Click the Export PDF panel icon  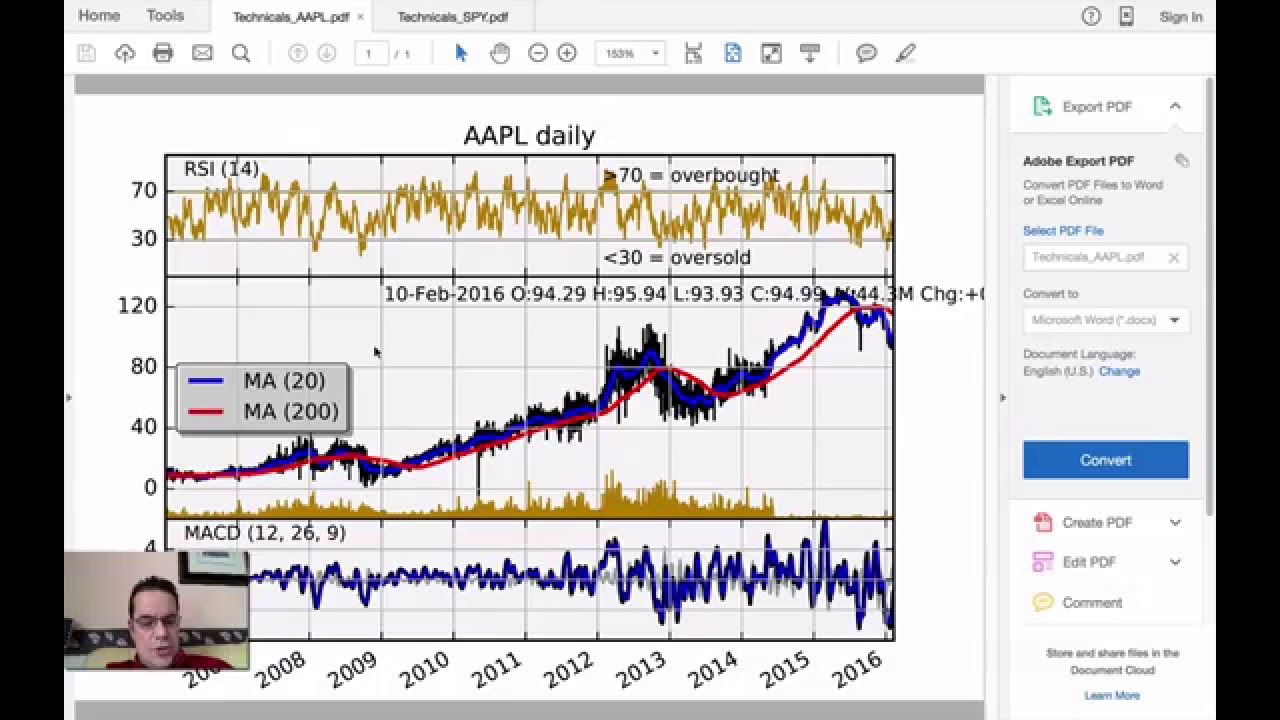[1042, 106]
